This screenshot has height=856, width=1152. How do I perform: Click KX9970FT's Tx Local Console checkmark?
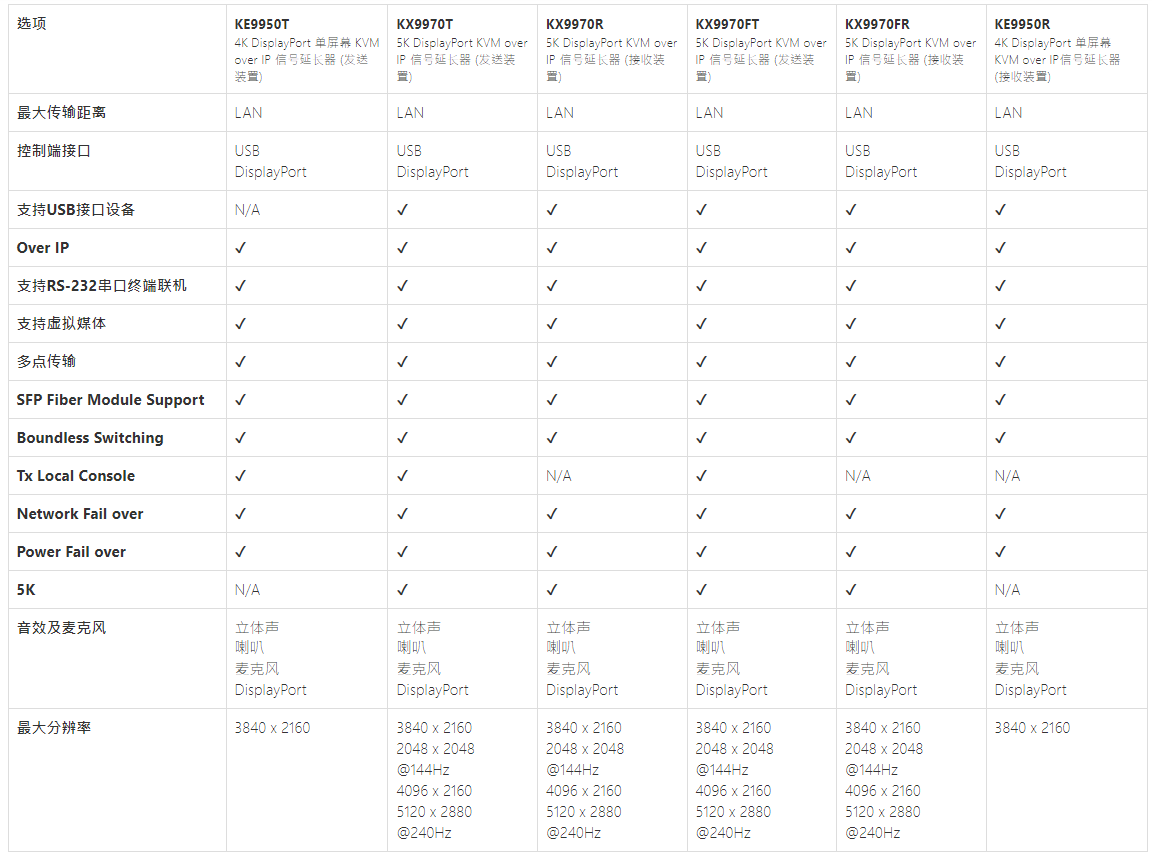coord(701,476)
